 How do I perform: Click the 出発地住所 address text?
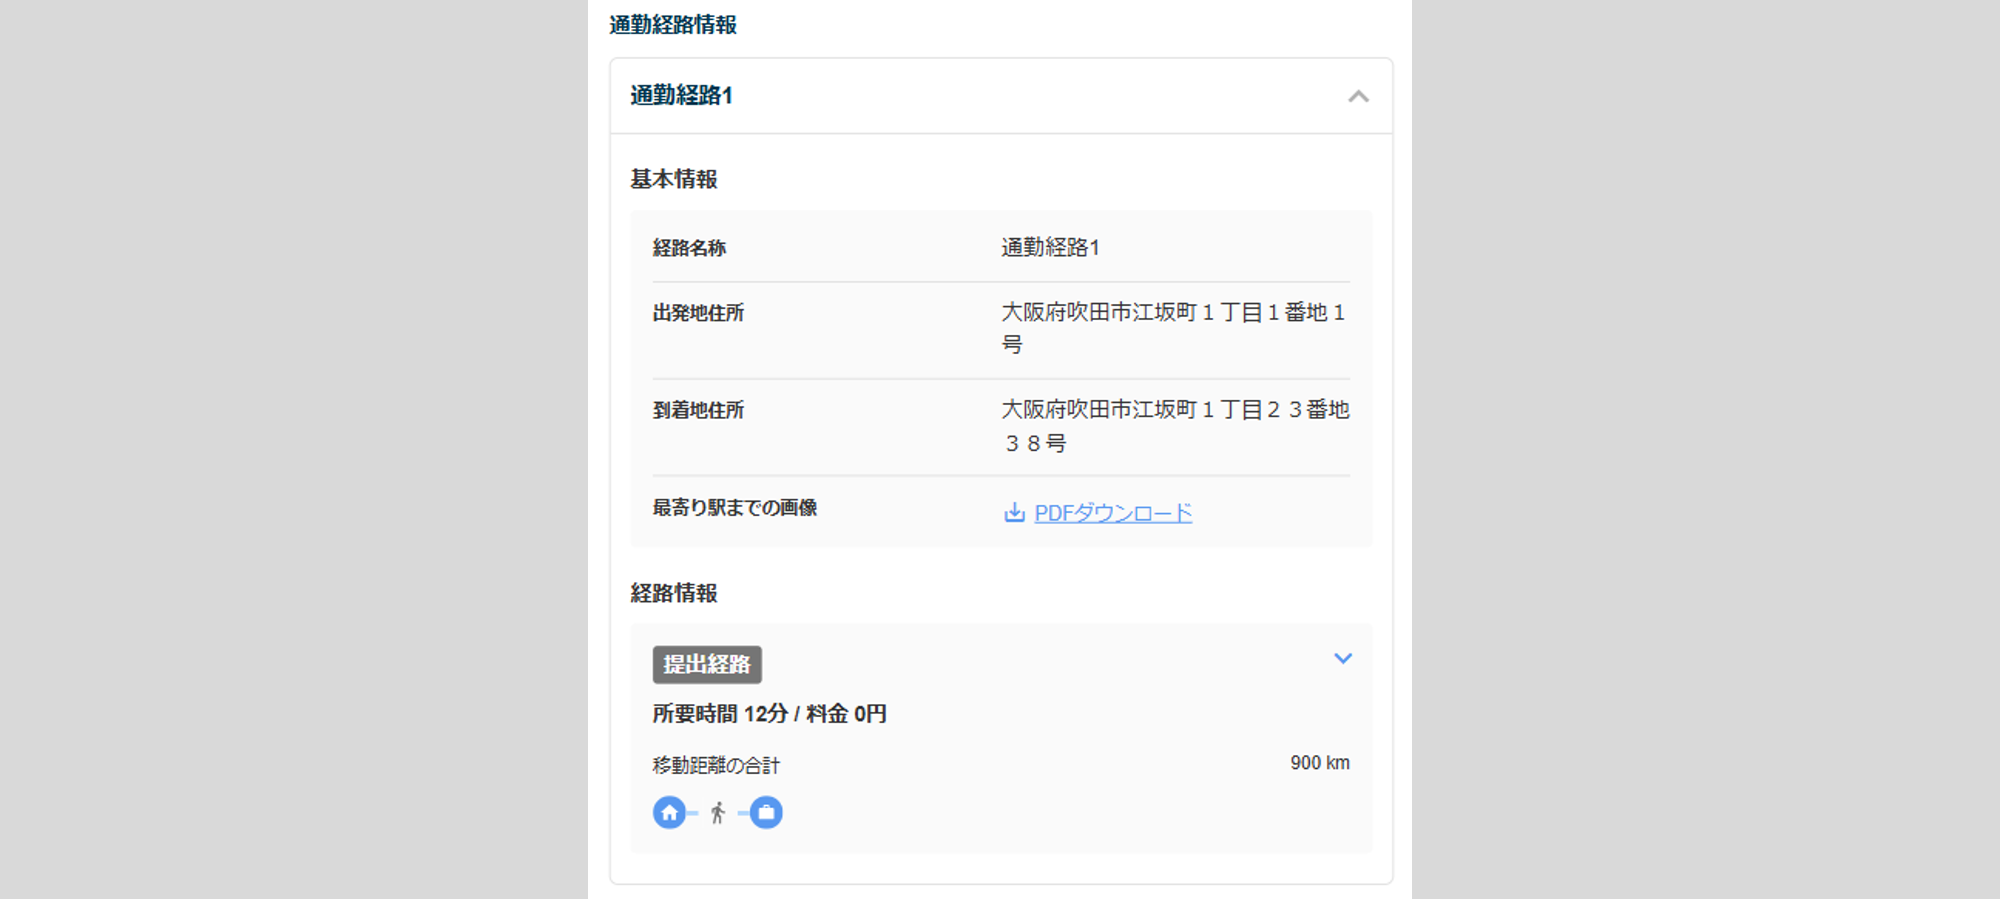coord(1175,328)
